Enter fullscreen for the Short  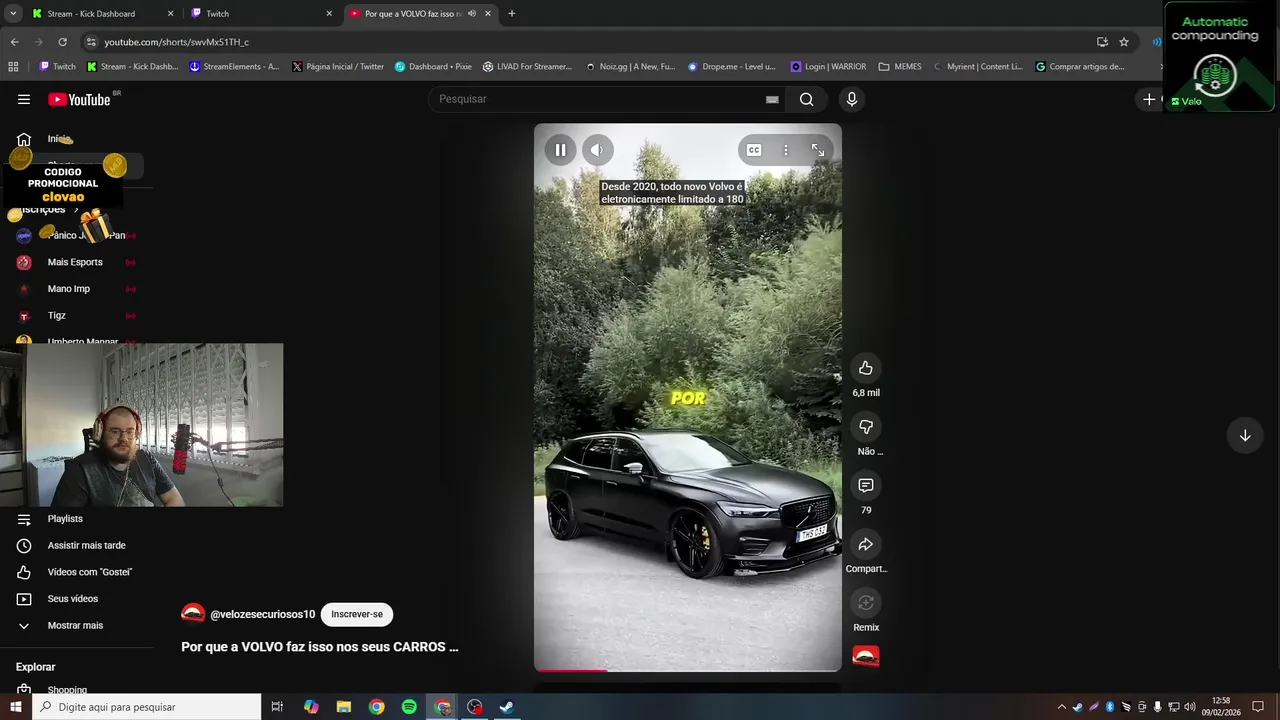(x=818, y=150)
